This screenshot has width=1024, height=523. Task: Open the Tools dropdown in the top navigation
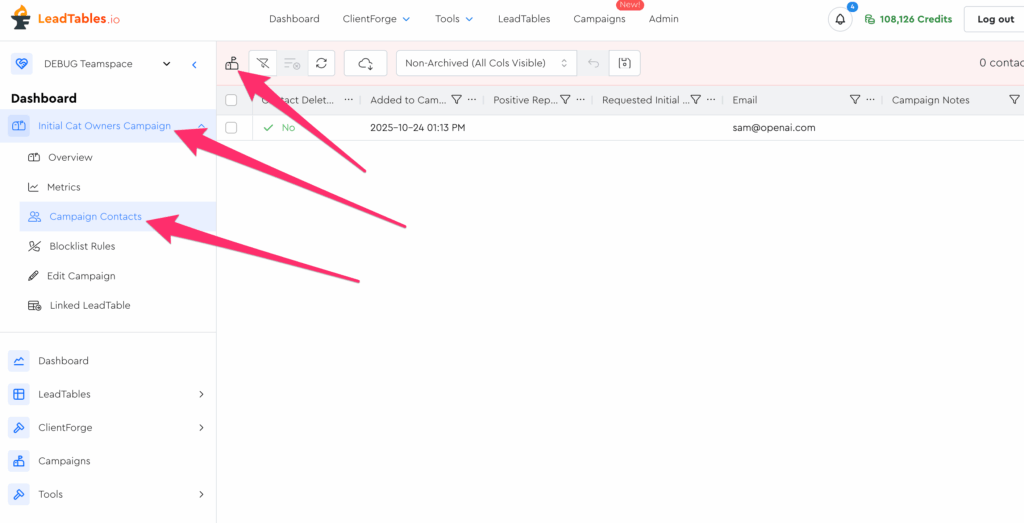click(454, 19)
